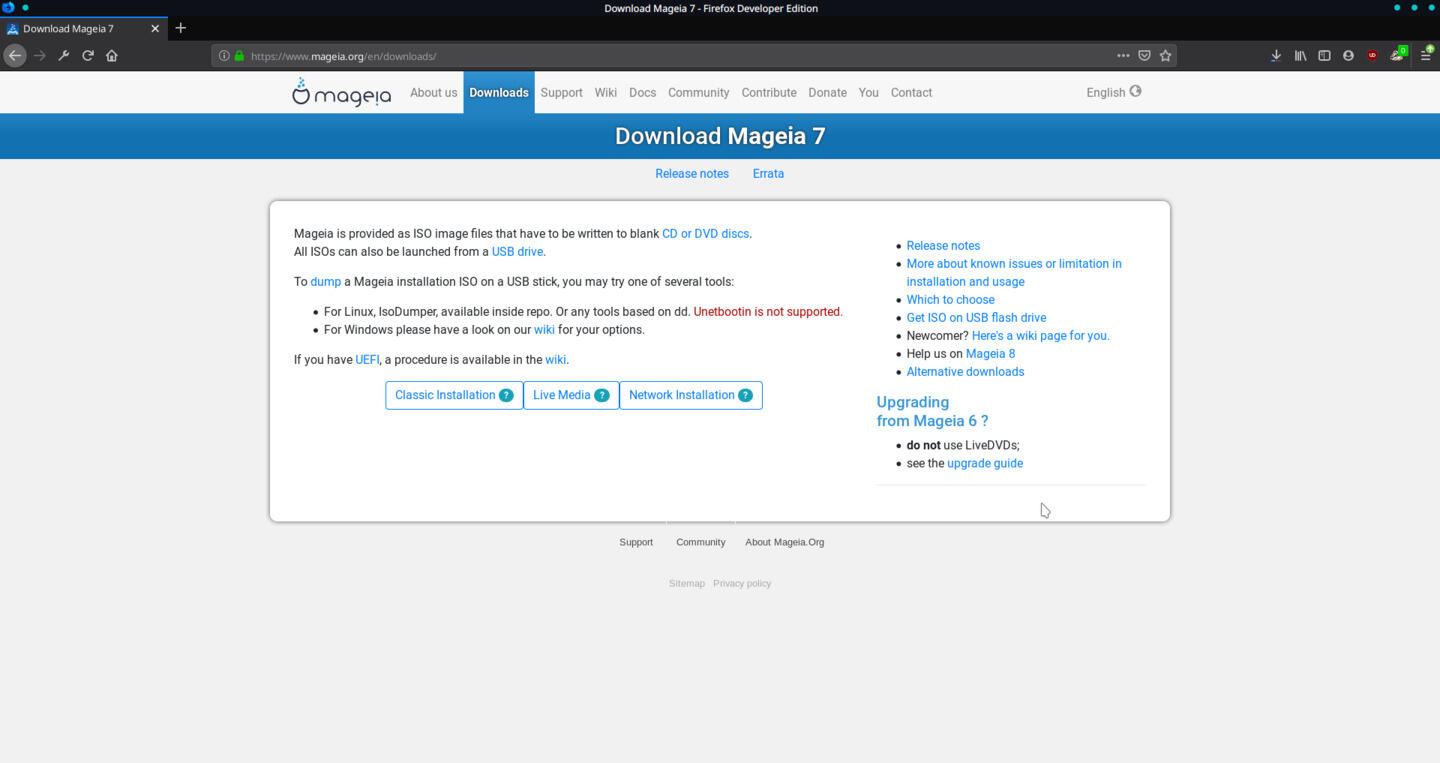The width and height of the screenshot is (1440, 763).
Task: Go to the Wiki nav link
Action: [x=606, y=92]
